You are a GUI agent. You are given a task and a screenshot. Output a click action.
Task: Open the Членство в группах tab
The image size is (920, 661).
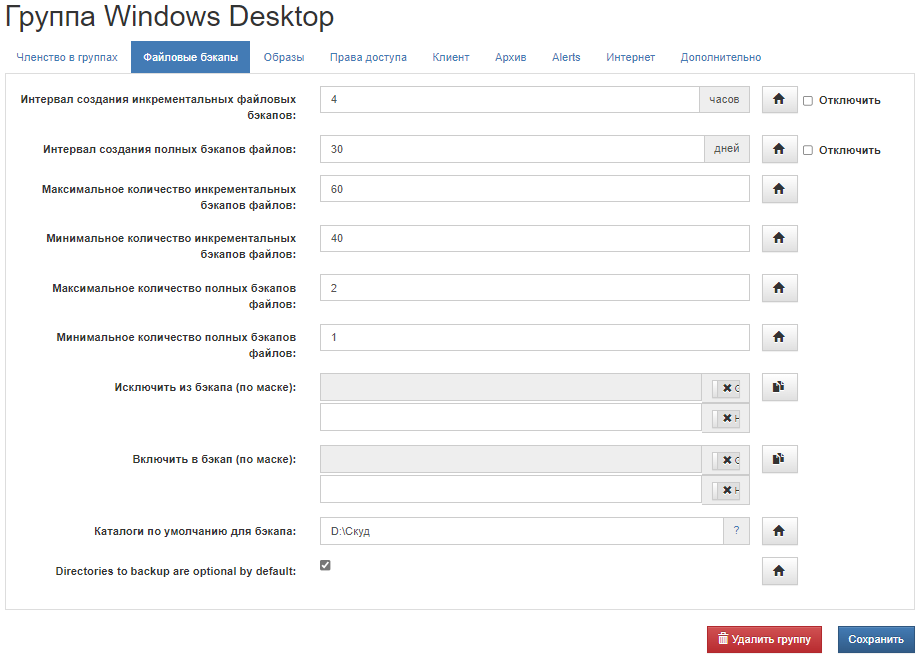[x=67, y=57]
